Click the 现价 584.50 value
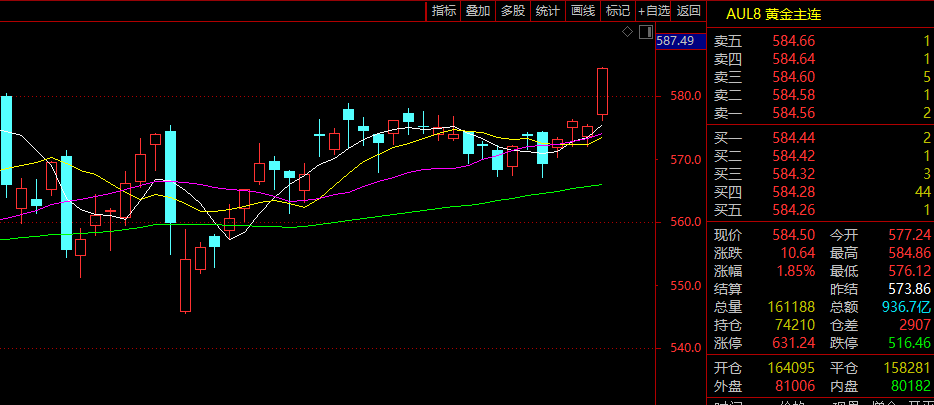This screenshot has height=405, width=934. [793, 236]
